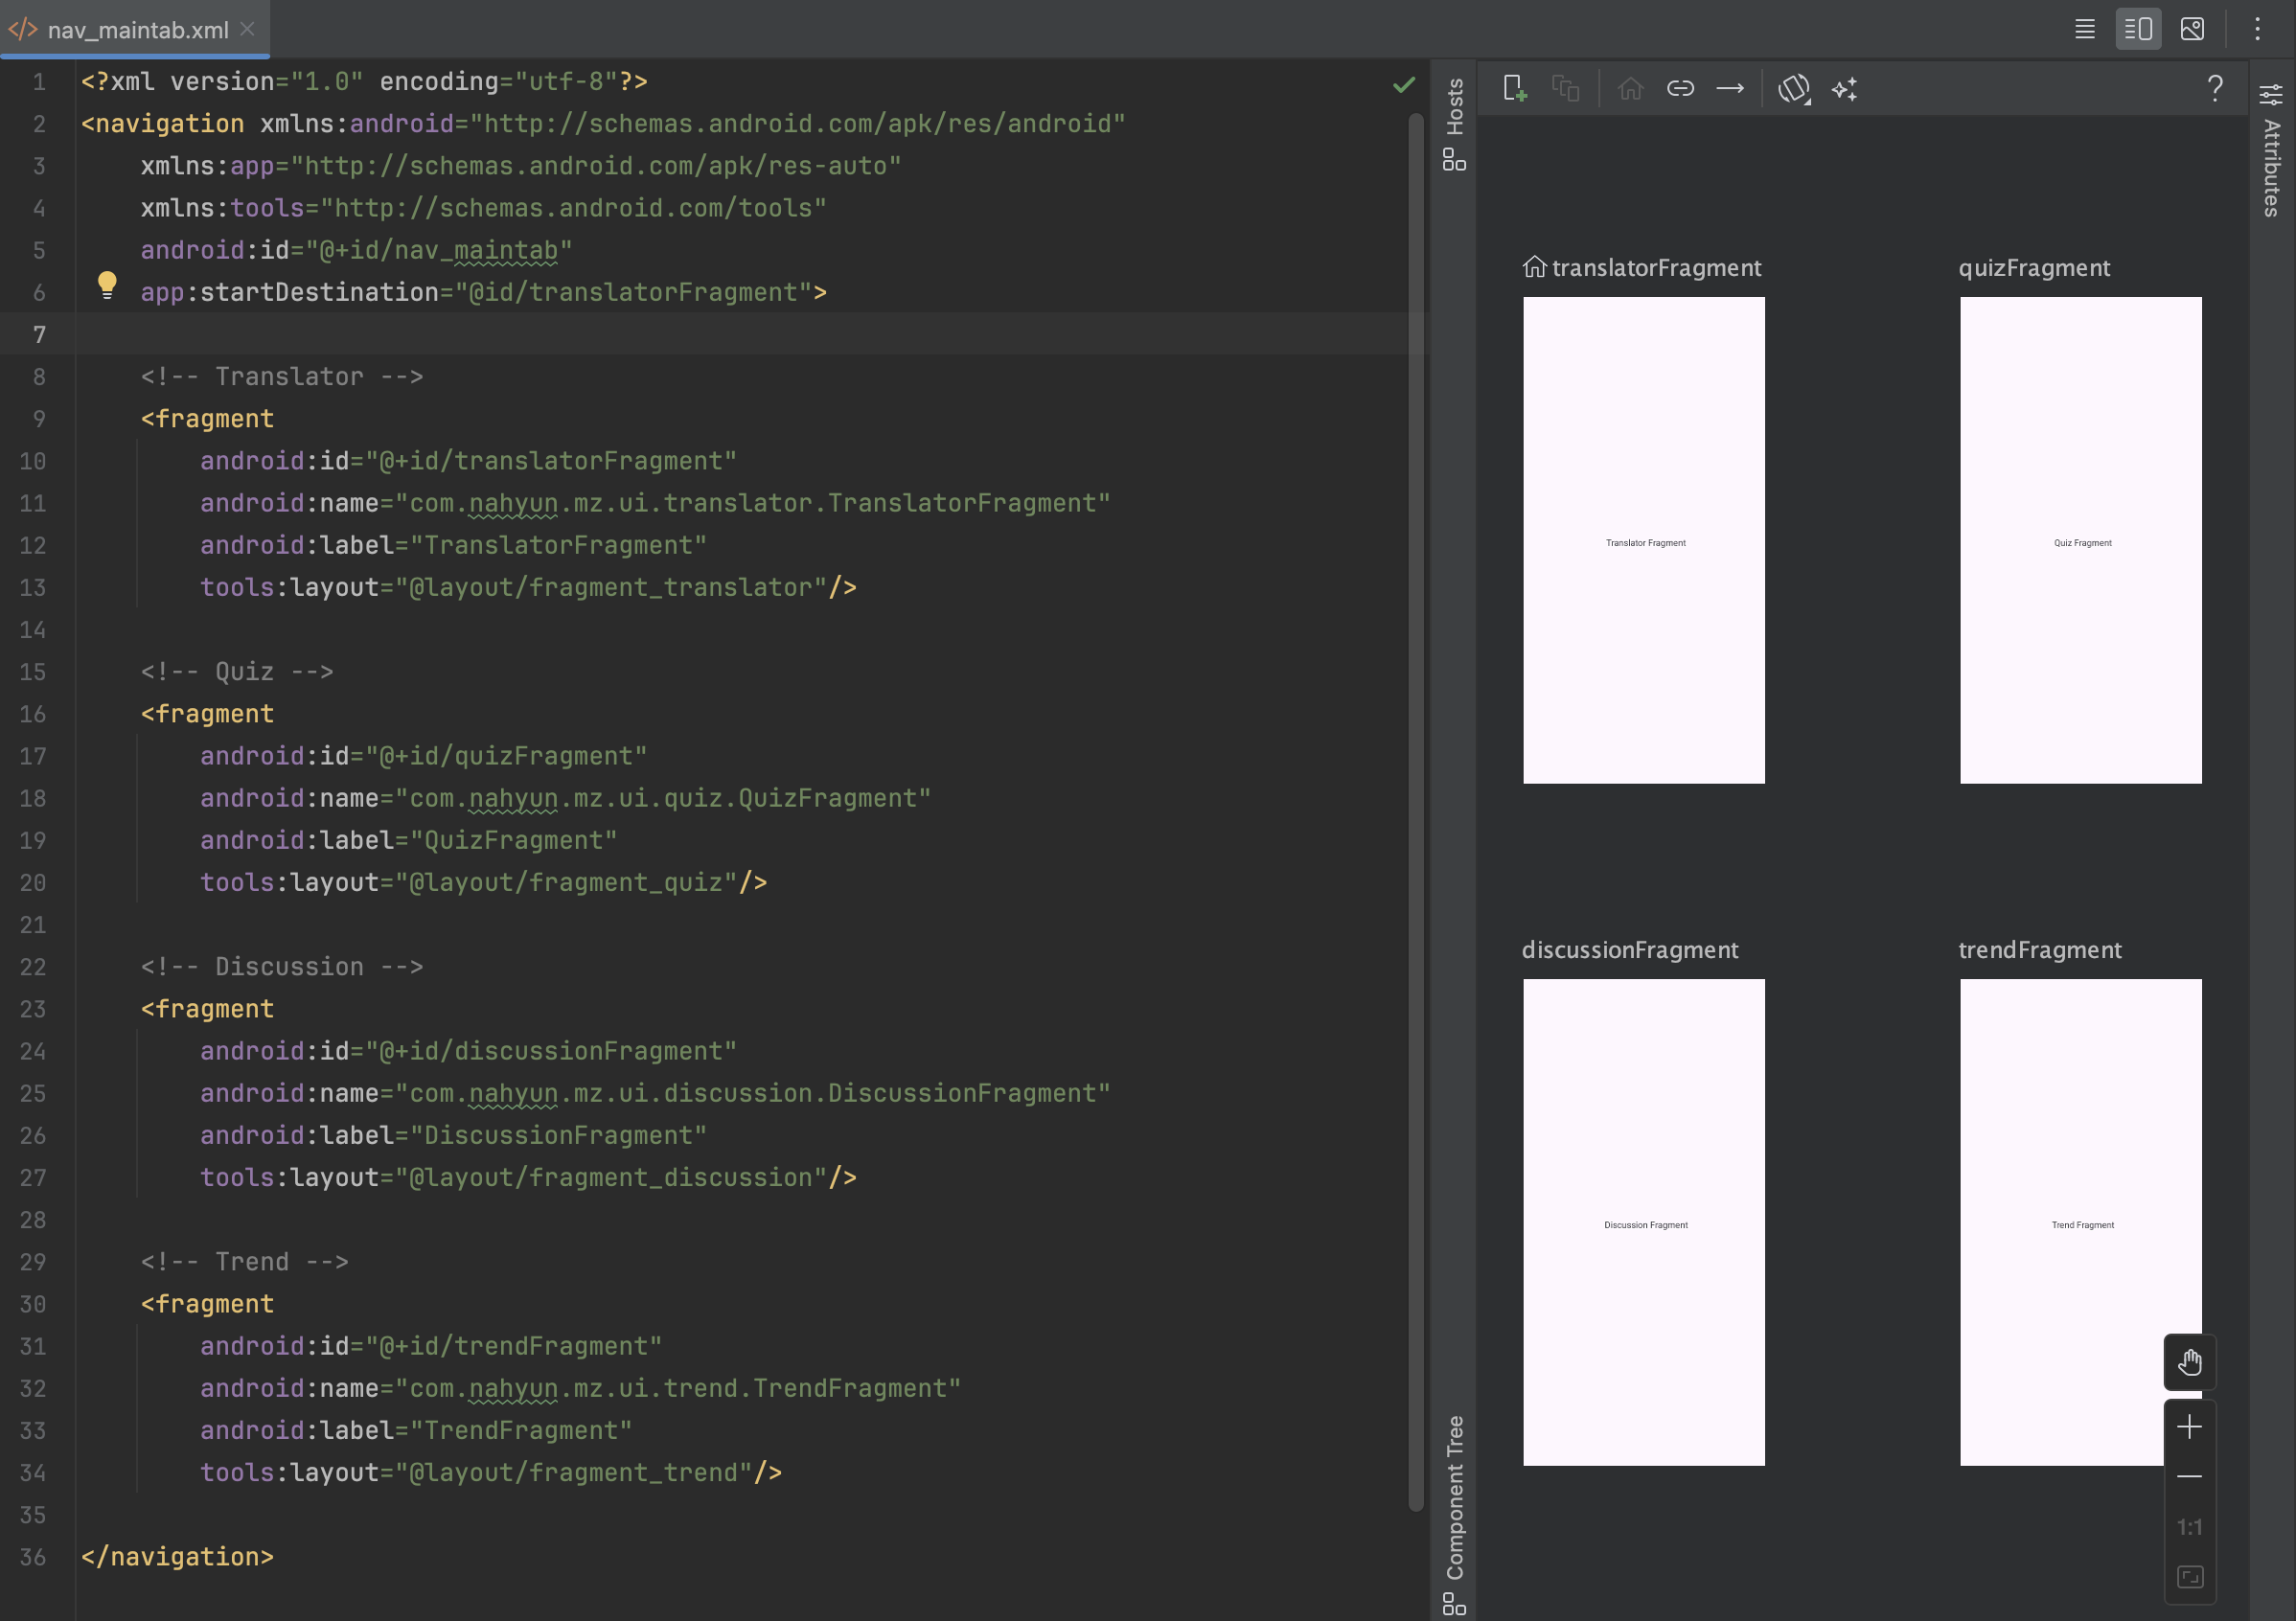Screen dimensions: 2296x1621
Task: Click the Translator comment on line 8
Action: [282, 376]
